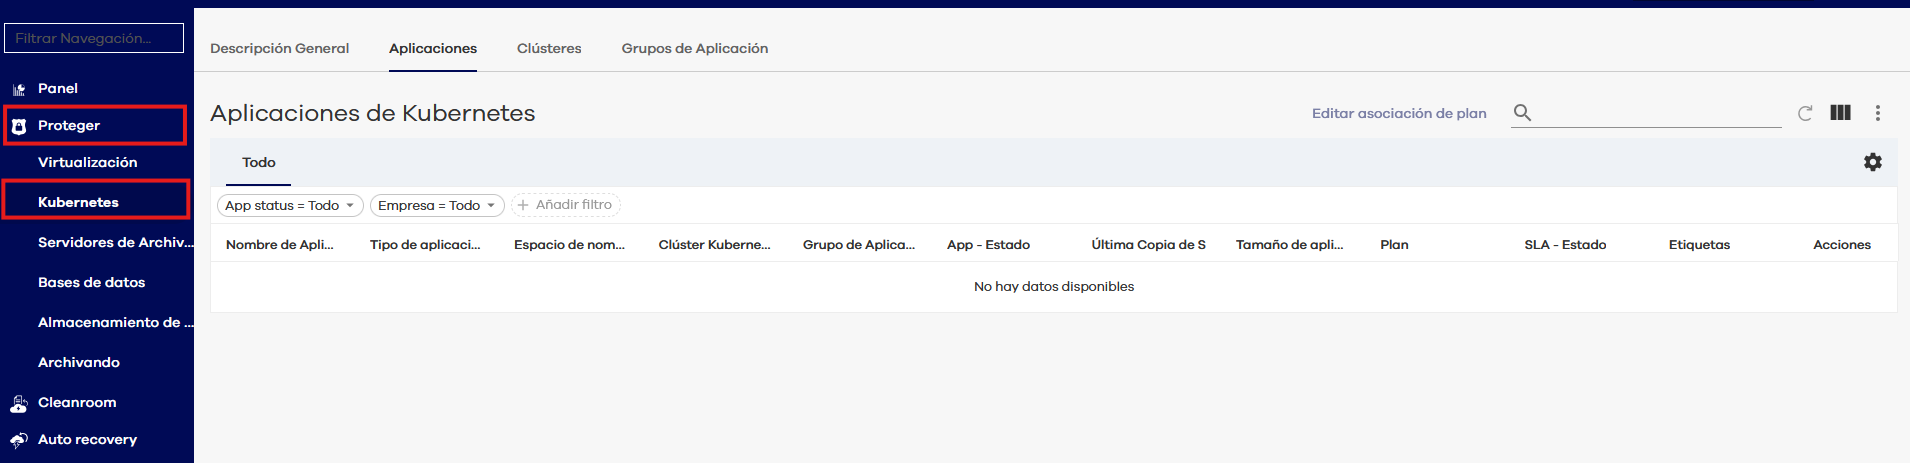Open Virtualización in the sidebar
The width and height of the screenshot is (1910, 463).
coord(88,162)
